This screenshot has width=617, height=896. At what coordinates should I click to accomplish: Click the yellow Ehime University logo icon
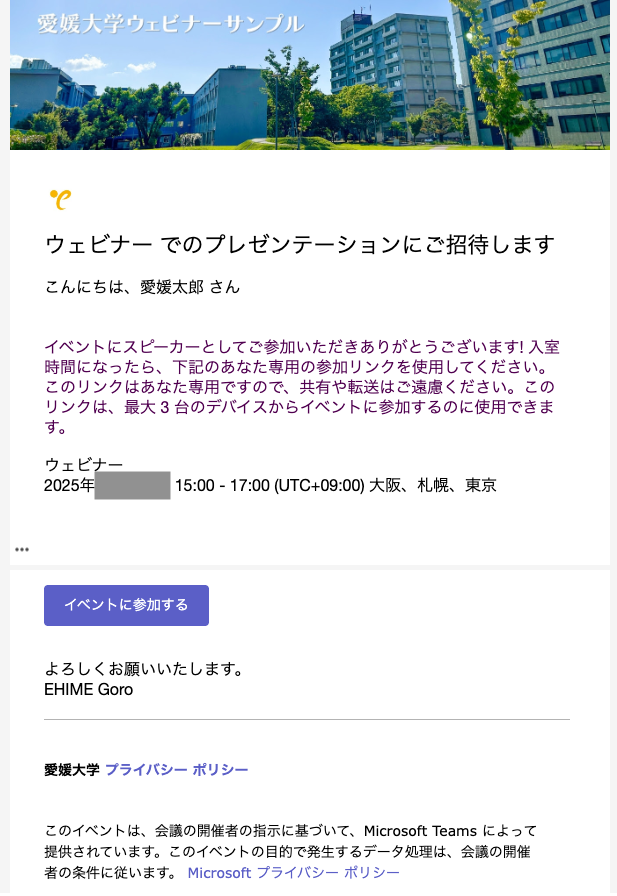tap(60, 199)
